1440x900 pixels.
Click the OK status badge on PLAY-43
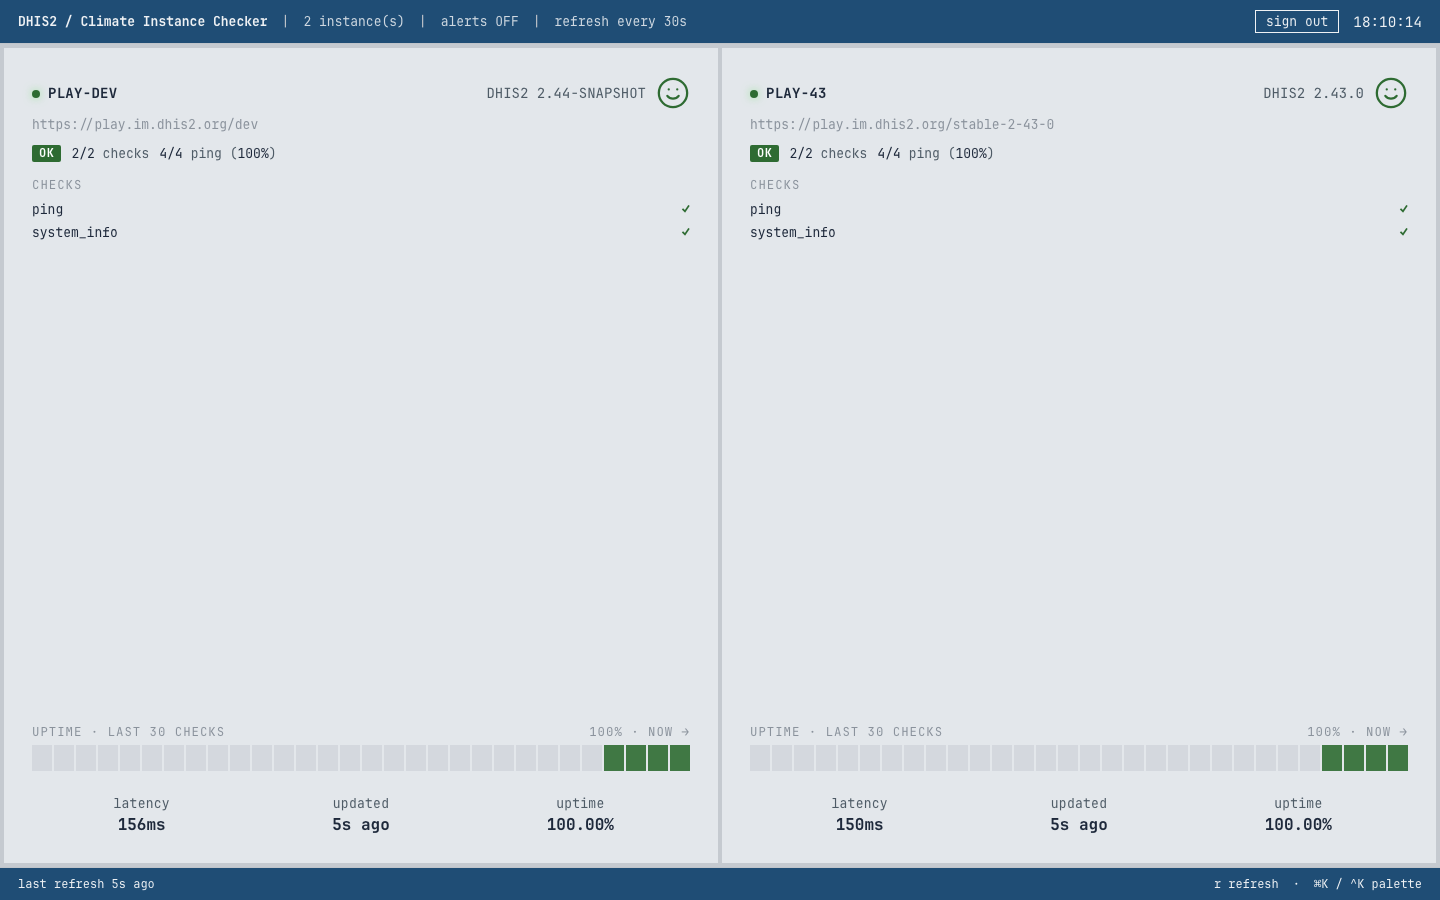pyautogui.click(x=764, y=153)
